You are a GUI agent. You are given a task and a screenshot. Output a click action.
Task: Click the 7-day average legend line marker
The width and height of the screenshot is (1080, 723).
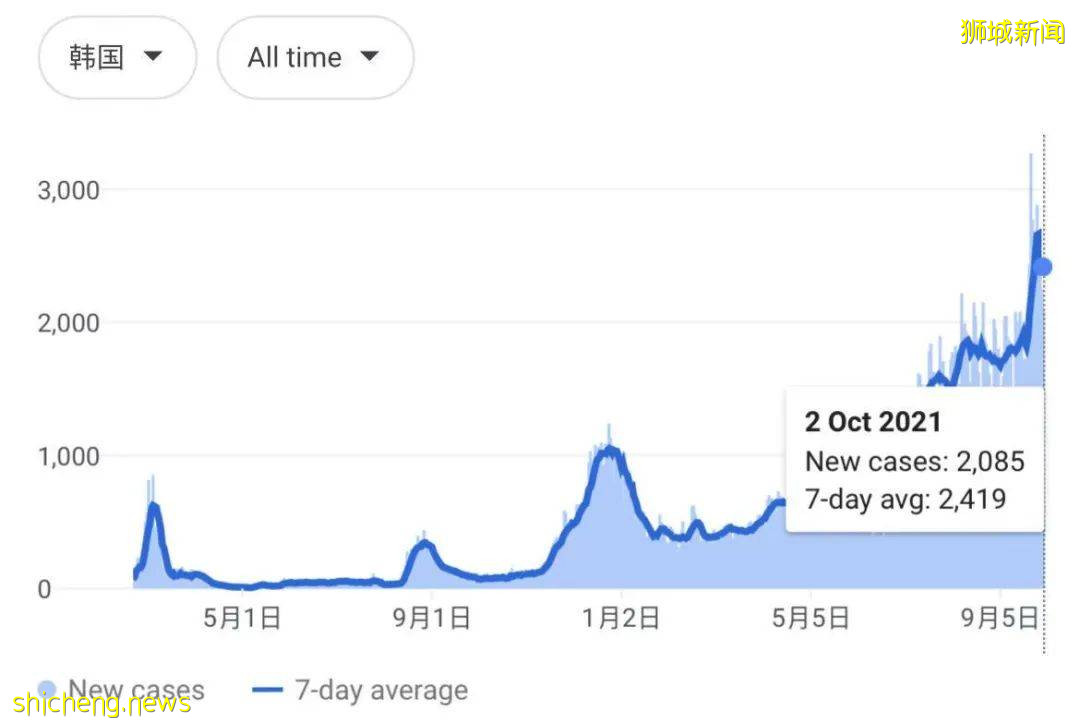click(x=268, y=690)
